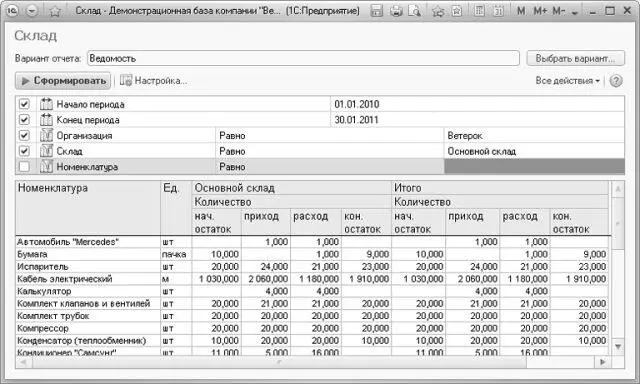Click Выбрать вариант button
Image resolution: width=640 pixels, height=384 pixels.
coord(575,58)
